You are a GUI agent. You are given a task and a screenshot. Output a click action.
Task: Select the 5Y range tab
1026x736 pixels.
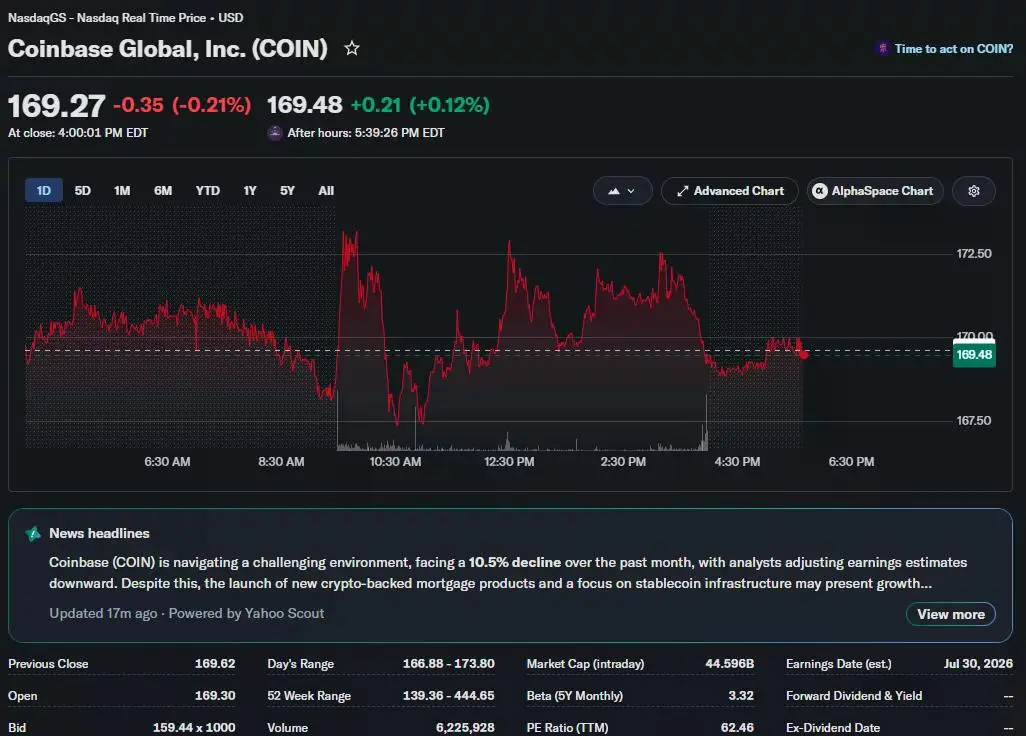pos(287,190)
